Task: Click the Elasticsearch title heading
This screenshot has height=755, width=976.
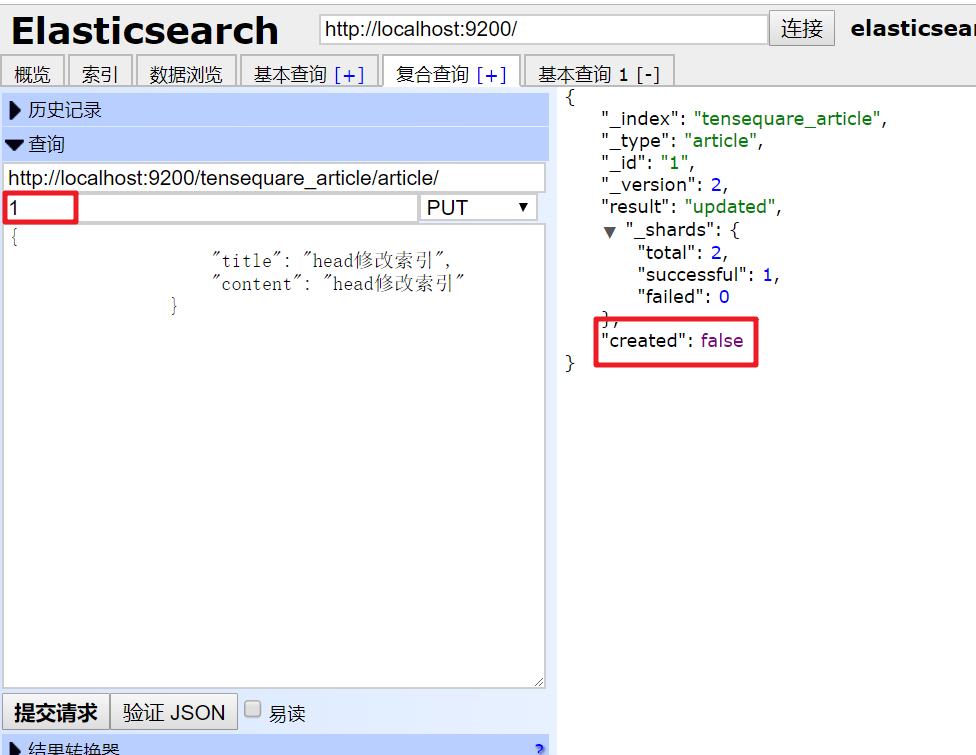Action: [x=144, y=30]
